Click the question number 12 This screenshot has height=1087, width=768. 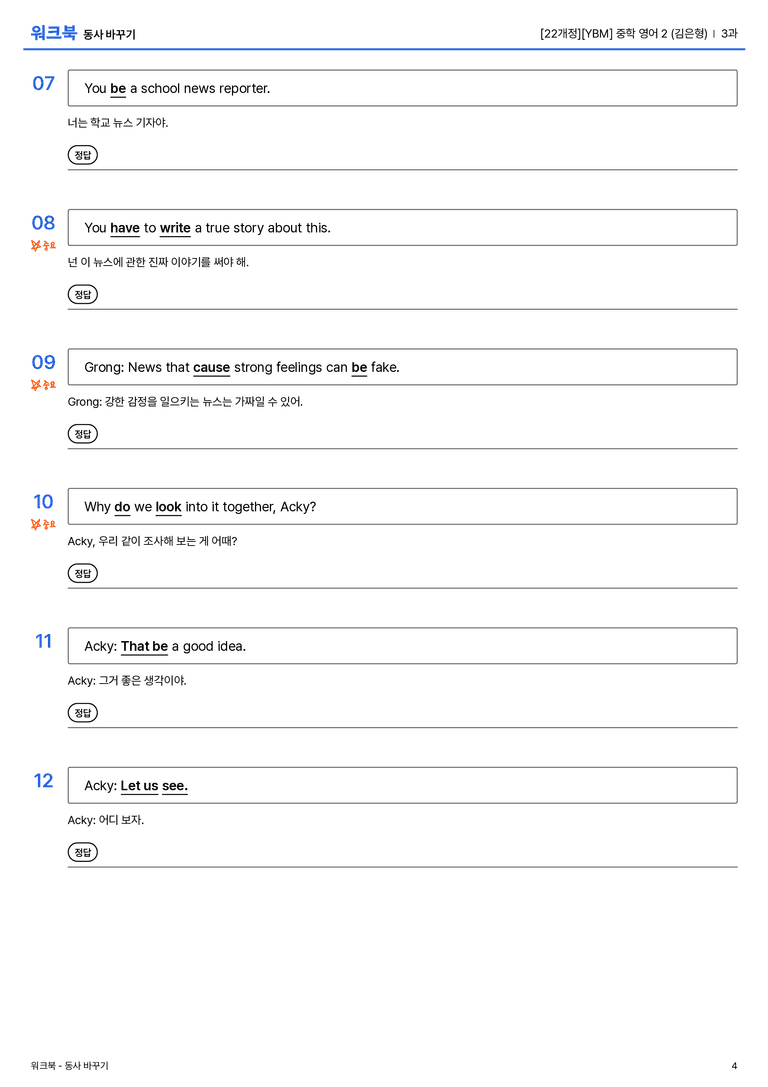coord(43,781)
